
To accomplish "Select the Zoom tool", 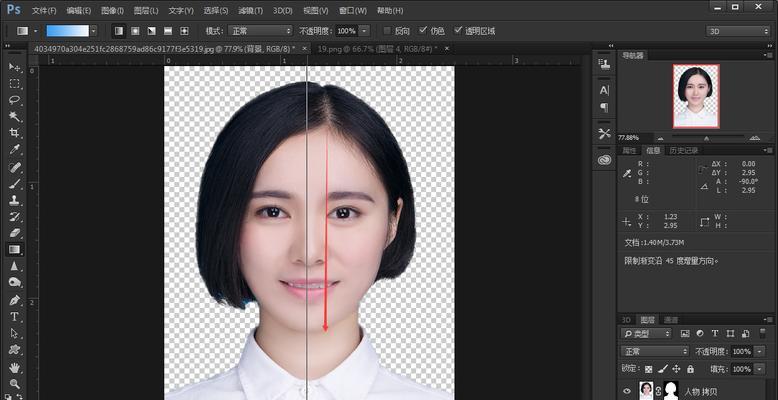I will tap(15, 384).
